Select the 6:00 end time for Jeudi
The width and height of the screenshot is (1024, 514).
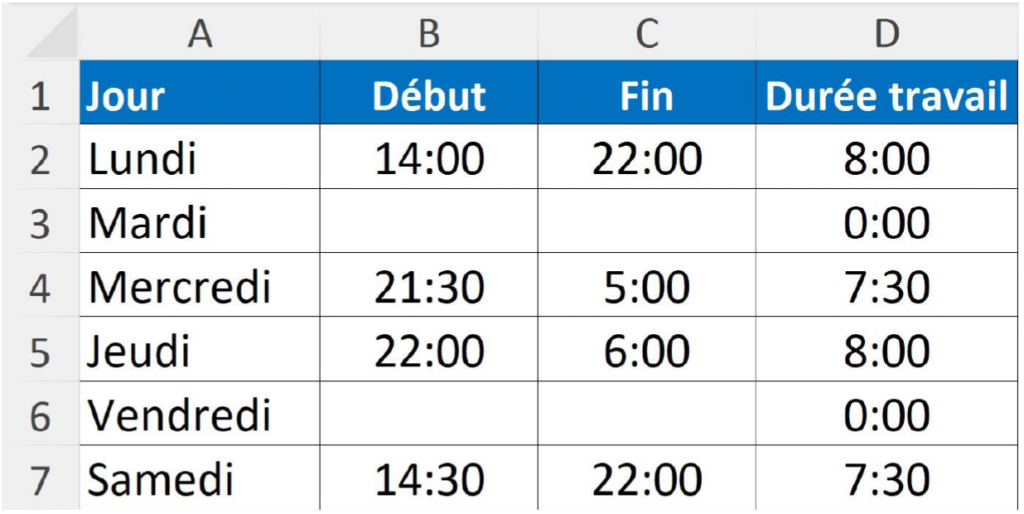[647, 352]
